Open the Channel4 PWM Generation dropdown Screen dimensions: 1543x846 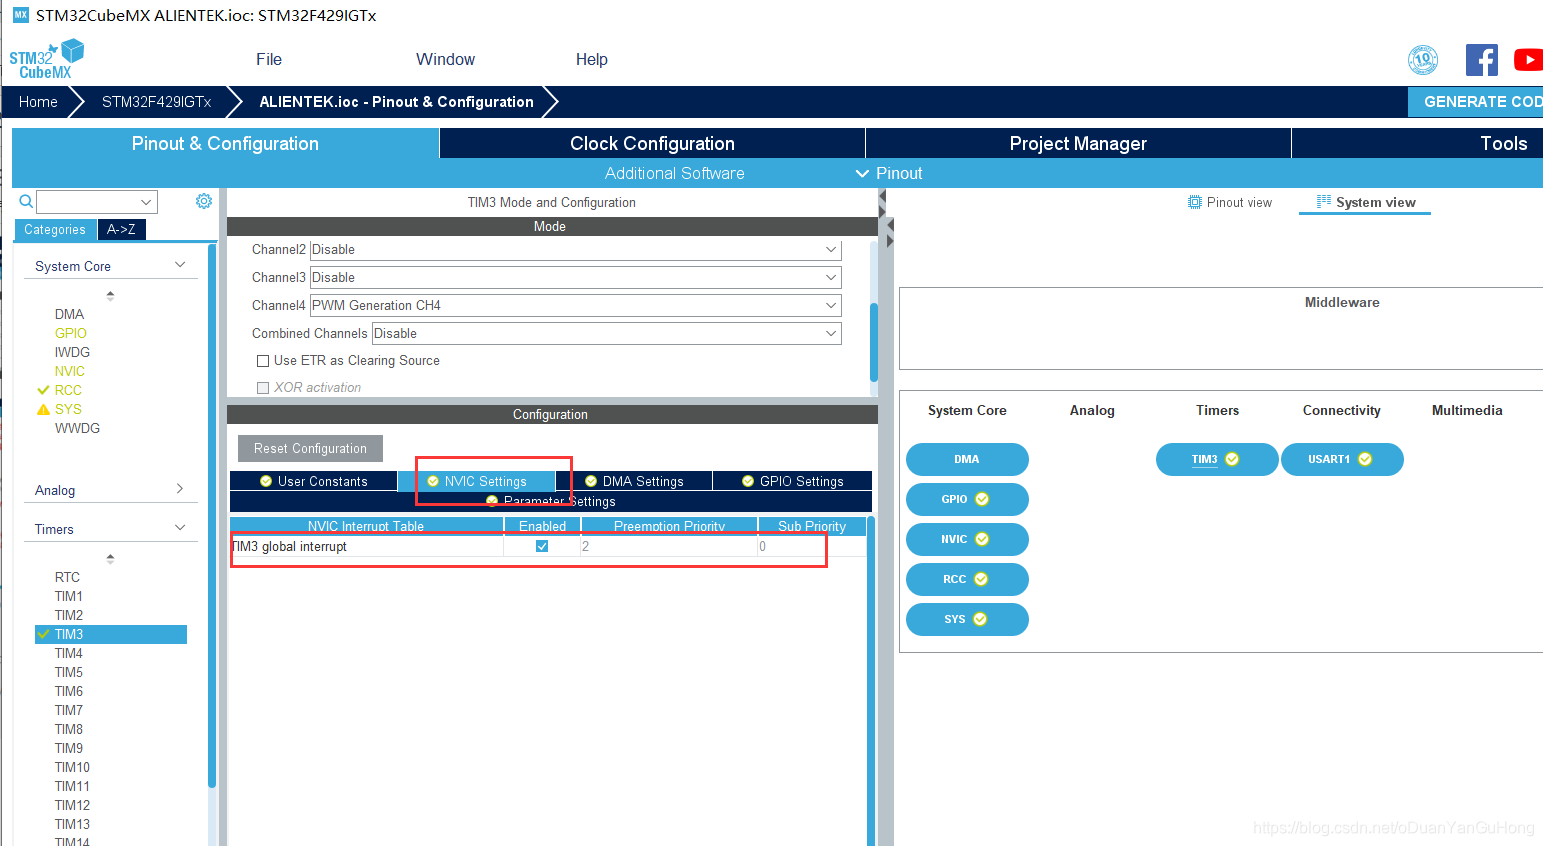click(x=575, y=305)
